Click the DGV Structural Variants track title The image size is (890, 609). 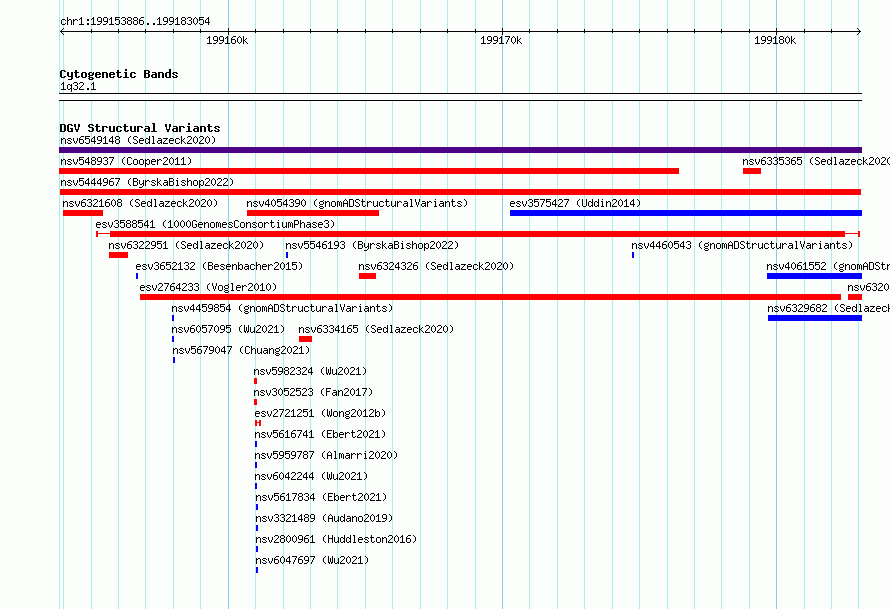(x=140, y=128)
